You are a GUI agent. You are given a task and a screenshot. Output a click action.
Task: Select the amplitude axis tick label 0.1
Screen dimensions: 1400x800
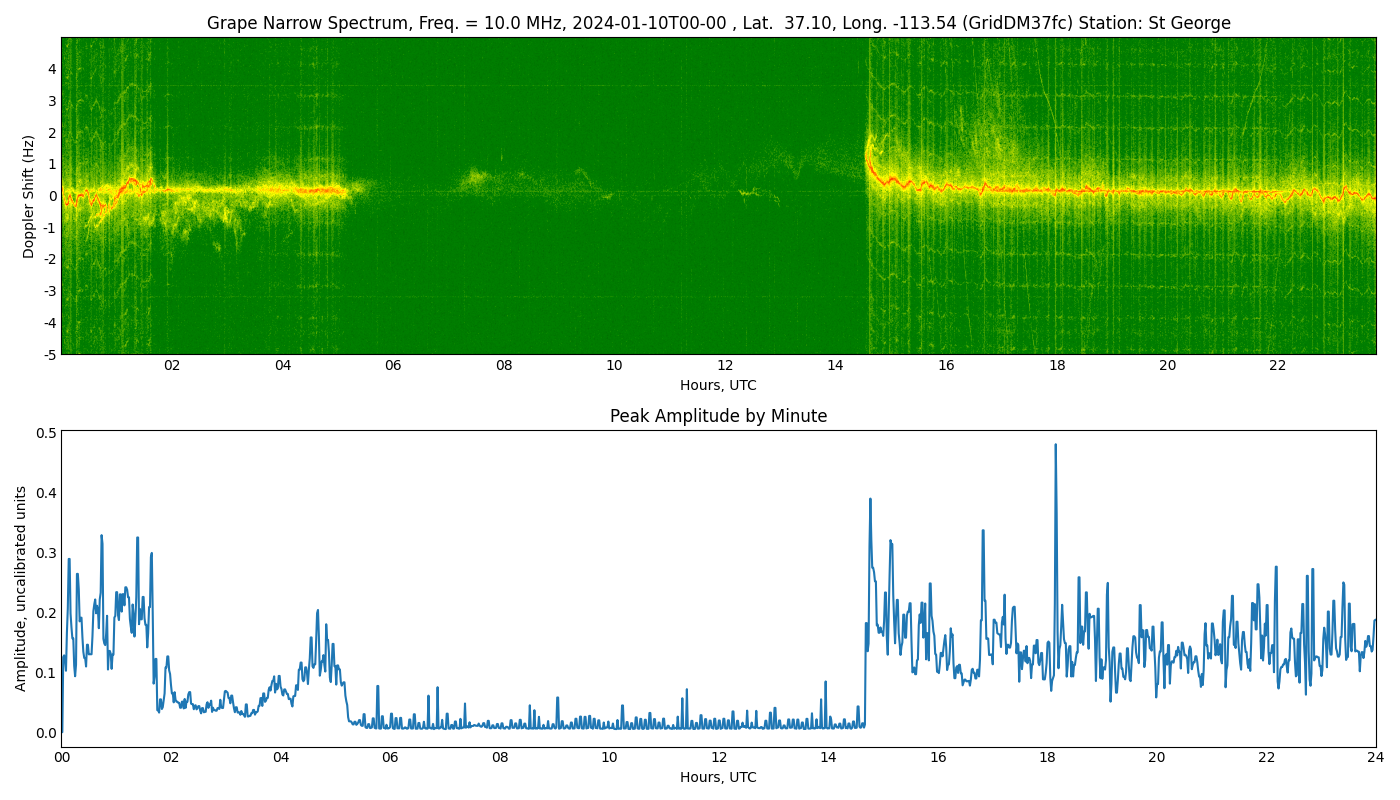point(46,673)
